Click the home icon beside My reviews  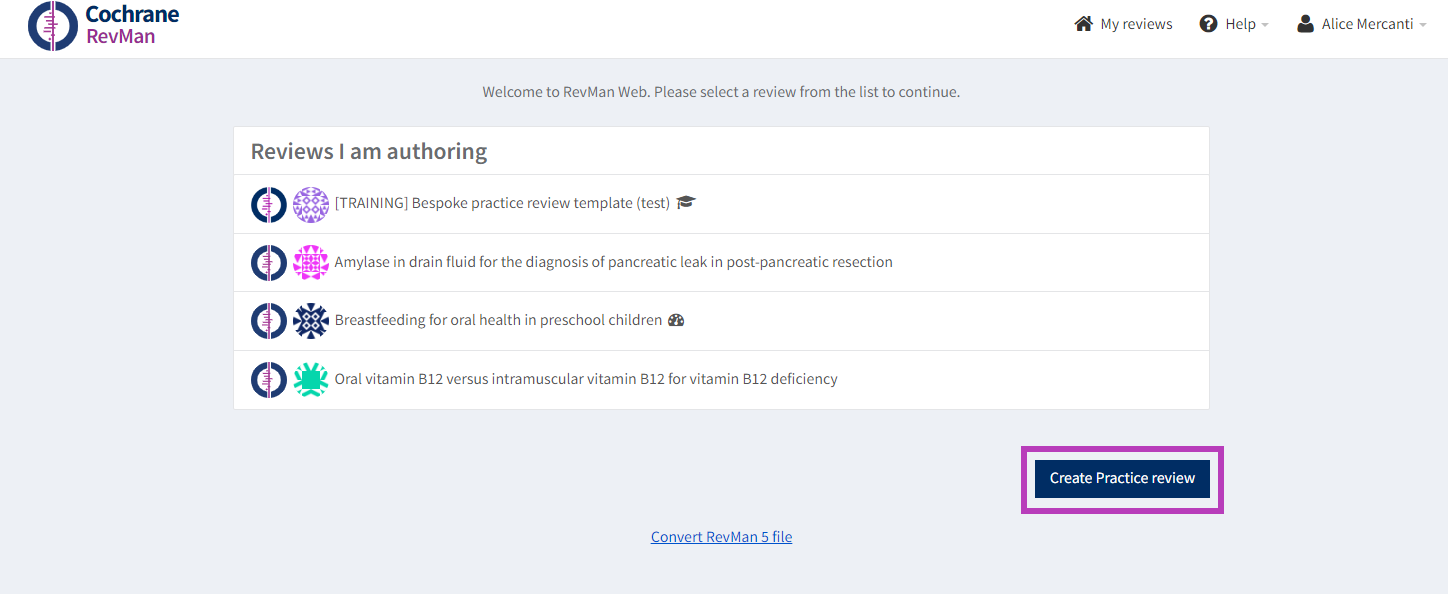coord(1083,24)
